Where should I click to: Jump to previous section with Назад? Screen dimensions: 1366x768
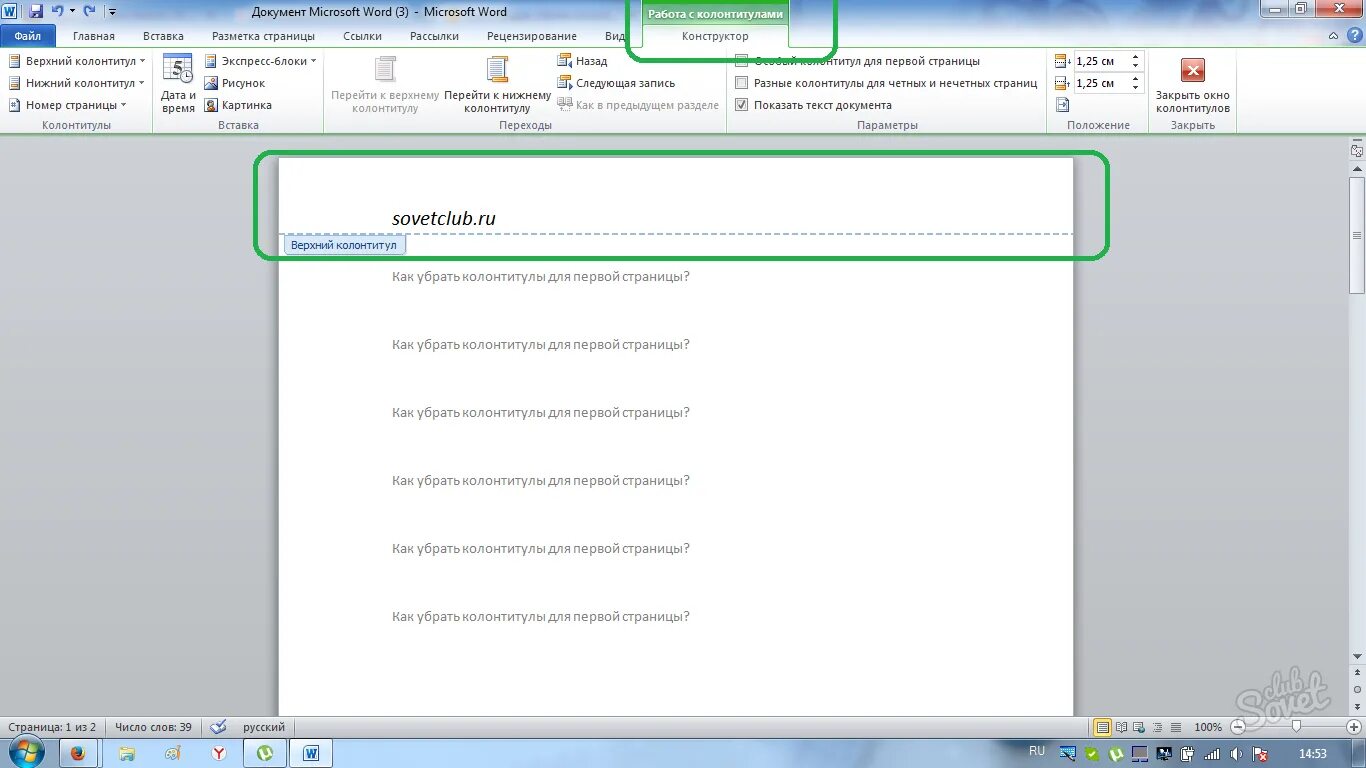[582, 61]
